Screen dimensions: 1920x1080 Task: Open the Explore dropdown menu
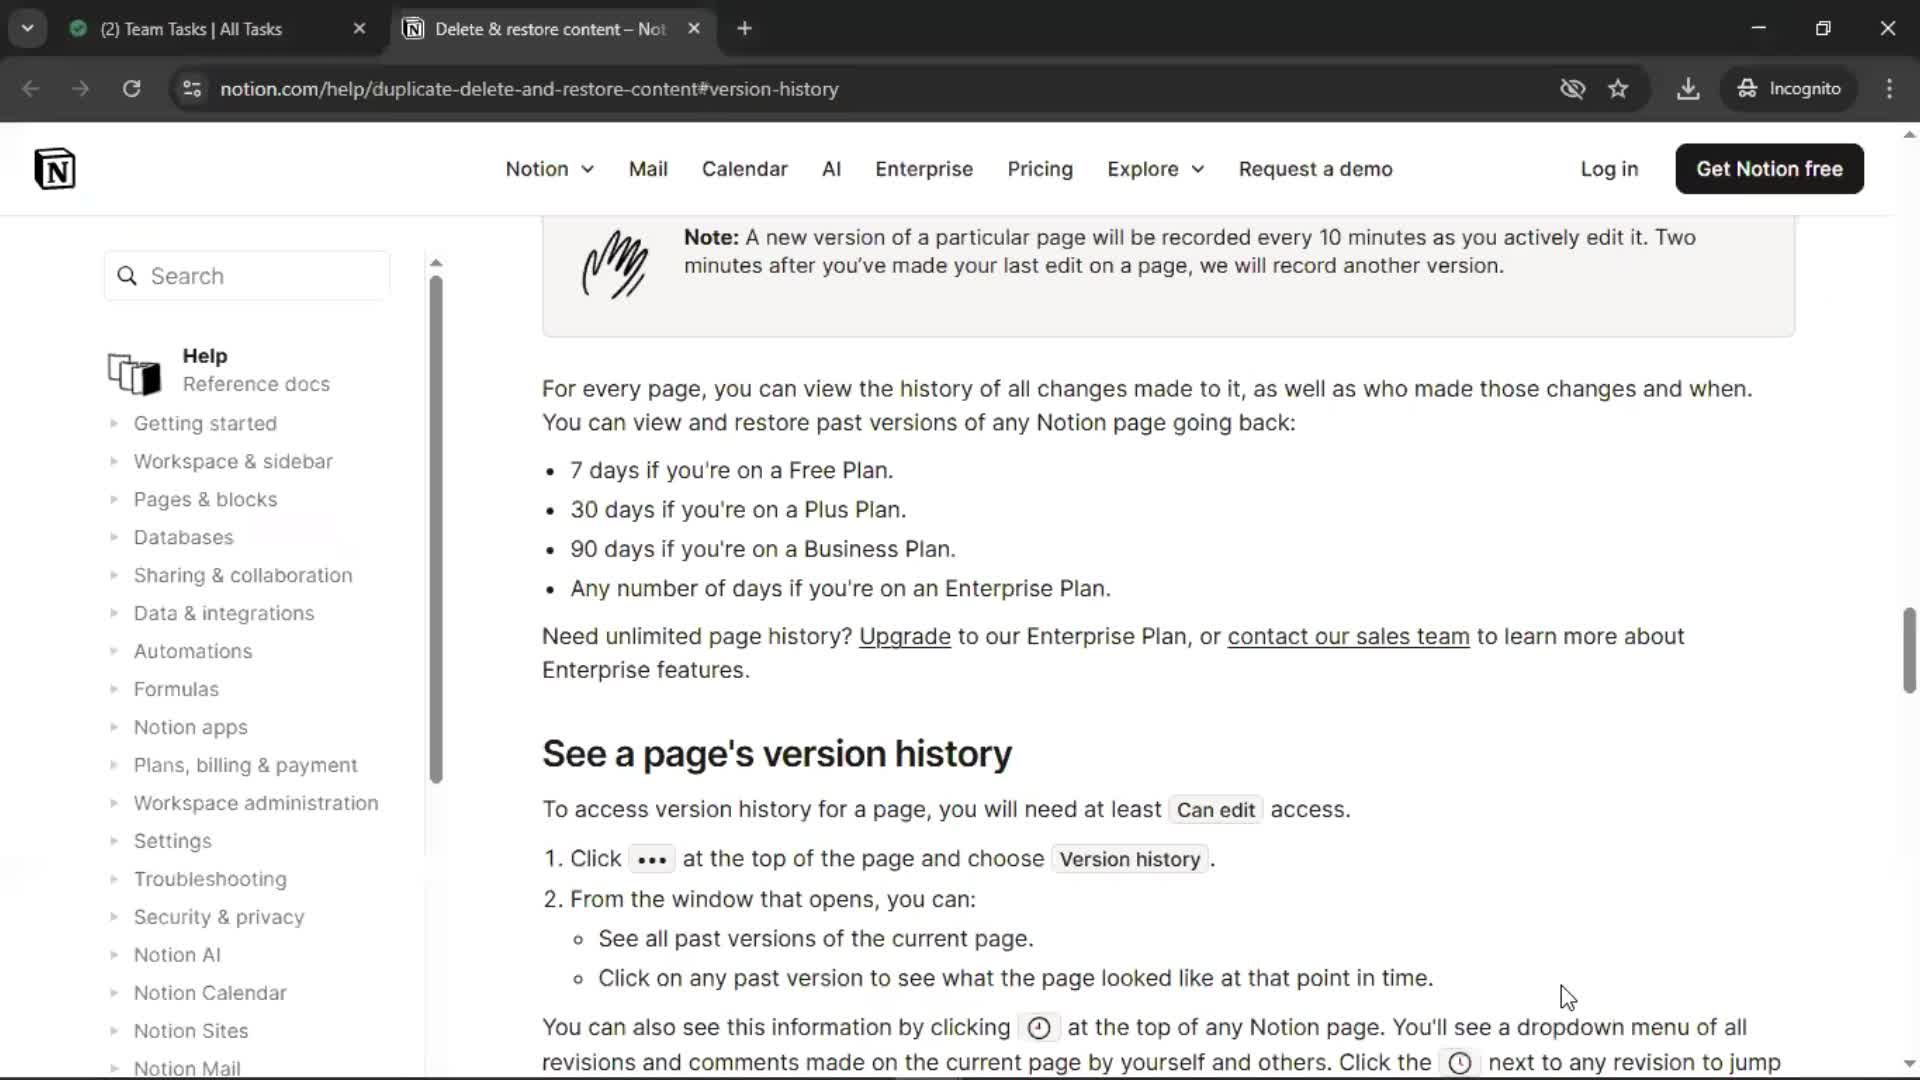point(1155,169)
